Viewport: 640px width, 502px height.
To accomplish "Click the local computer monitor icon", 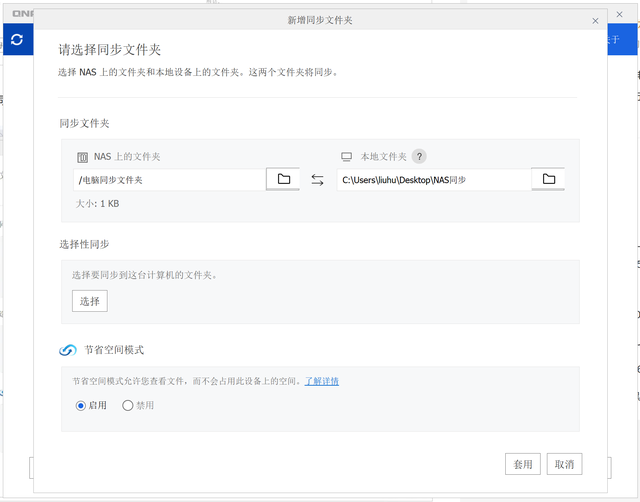I will (347, 157).
